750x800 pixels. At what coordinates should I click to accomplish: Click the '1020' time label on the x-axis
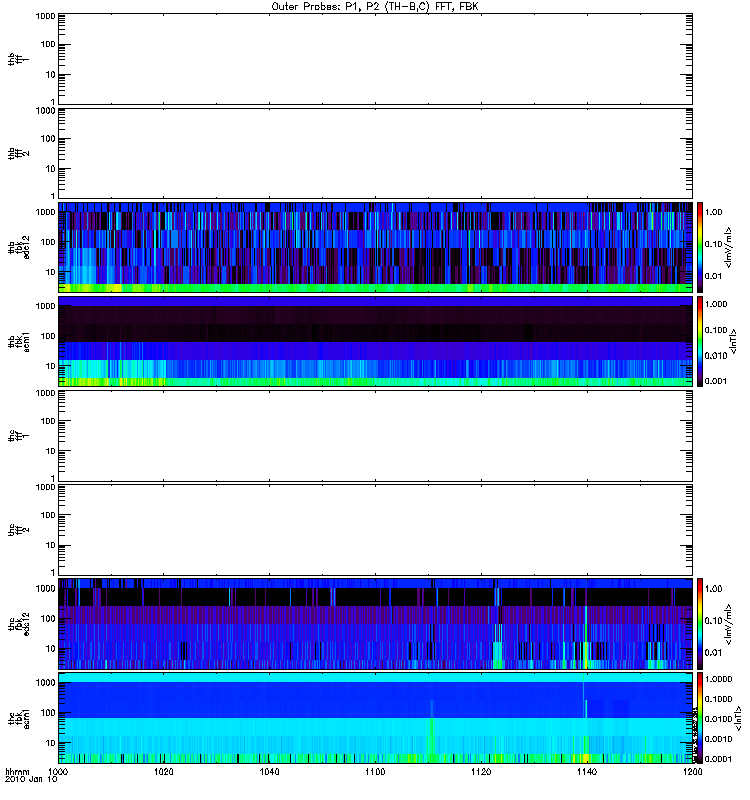(x=163, y=771)
